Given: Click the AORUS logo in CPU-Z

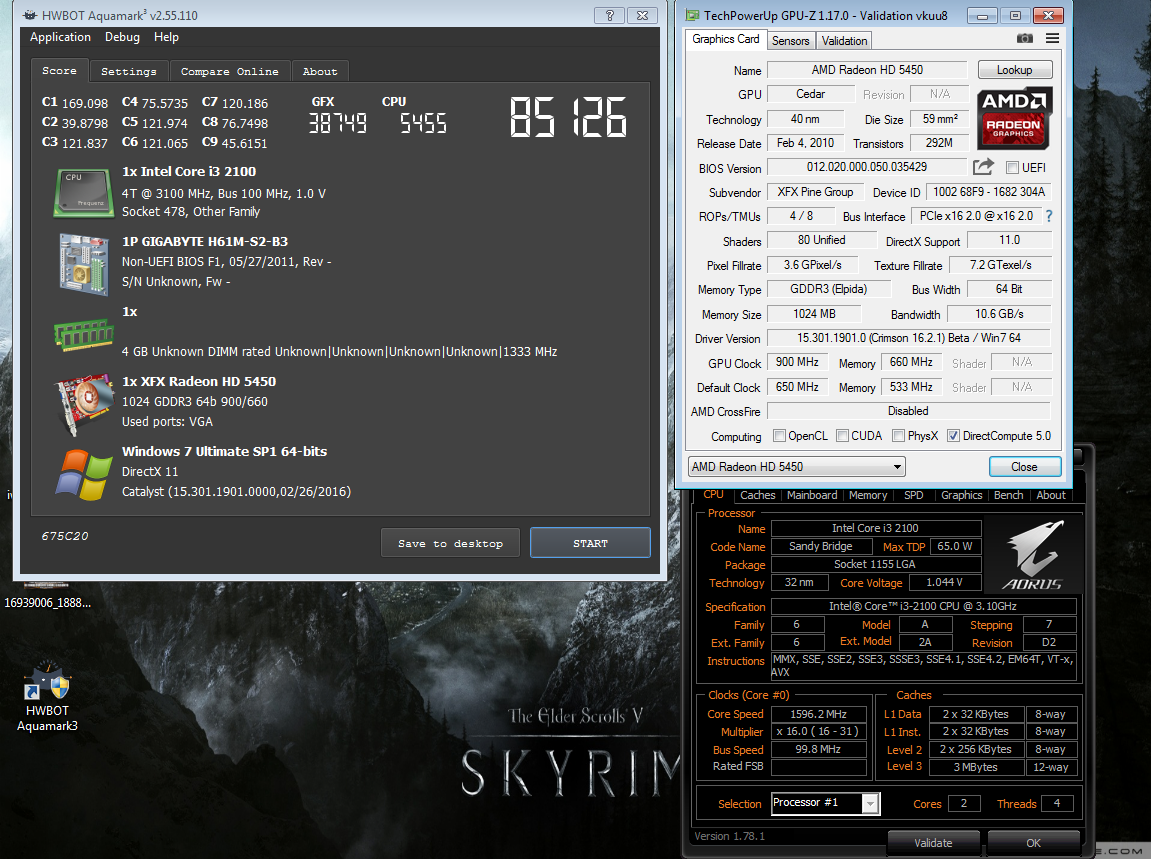Looking at the screenshot, I should point(1032,556).
